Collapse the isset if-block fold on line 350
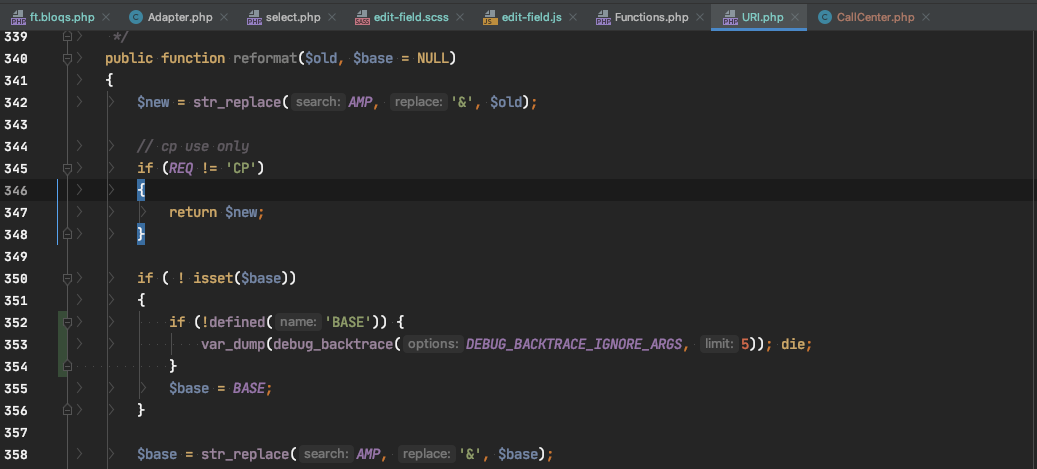The height and width of the screenshot is (469, 1037). tap(67, 278)
